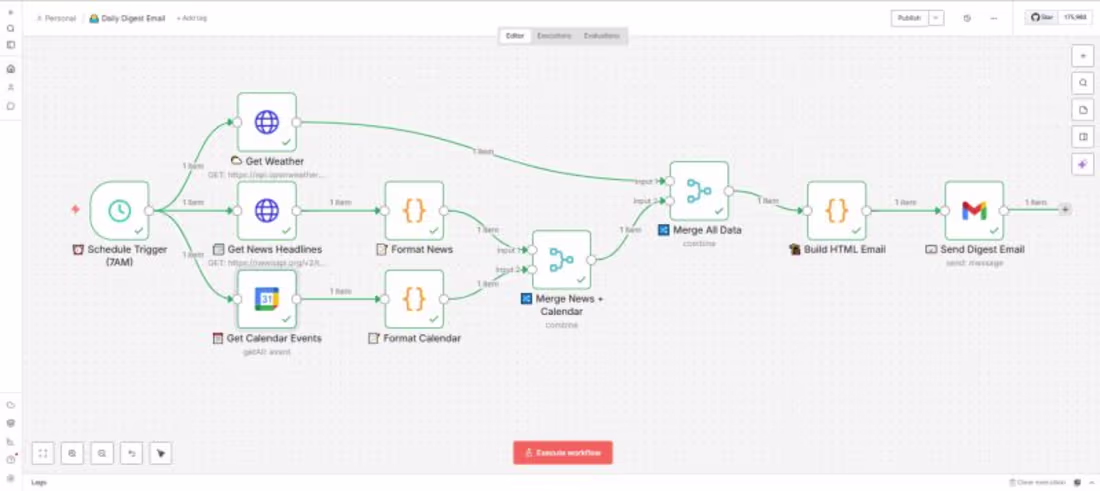The image size is (1100, 491).
Task: Fit workflow to view with zoom-to-fit button
Action: click(x=43, y=453)
